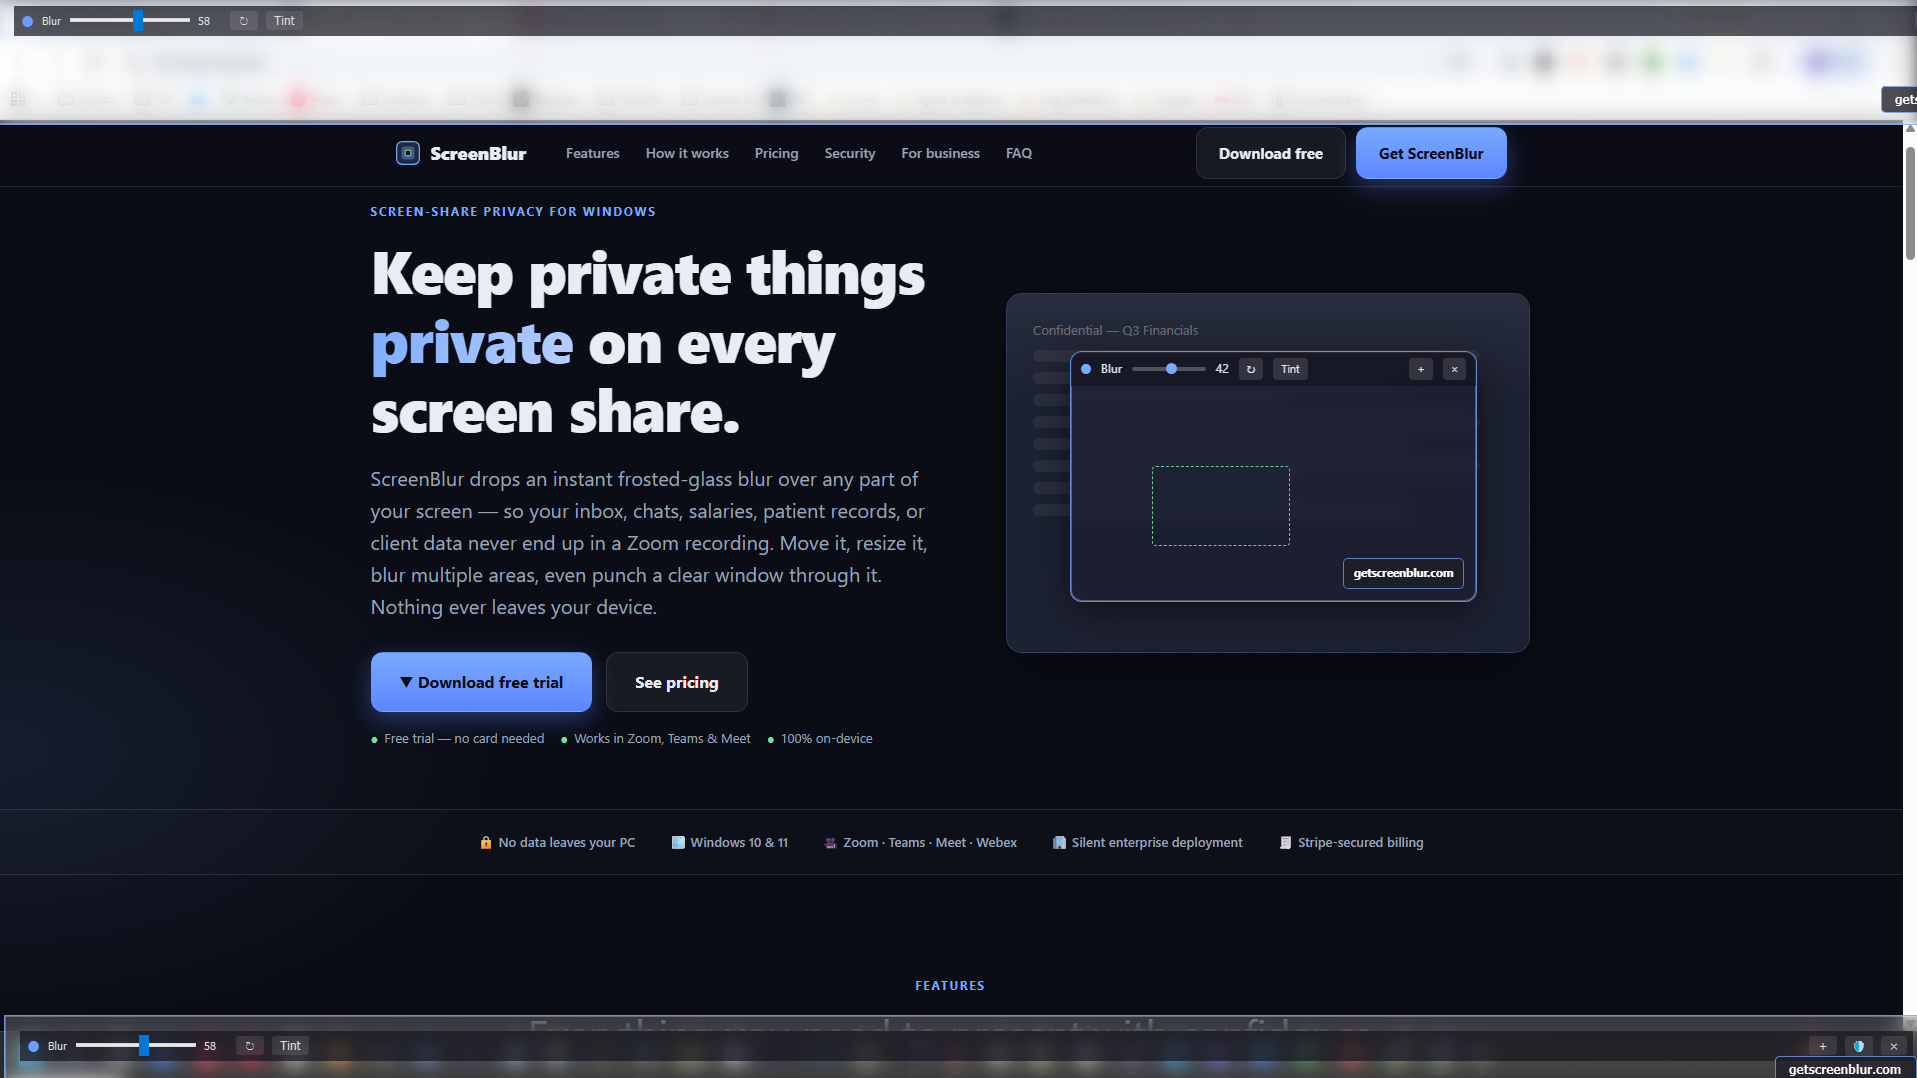Click the receipt icon beside Stripe-secured billing
1917x1078 pixels.
click(x=1286, y=843)
